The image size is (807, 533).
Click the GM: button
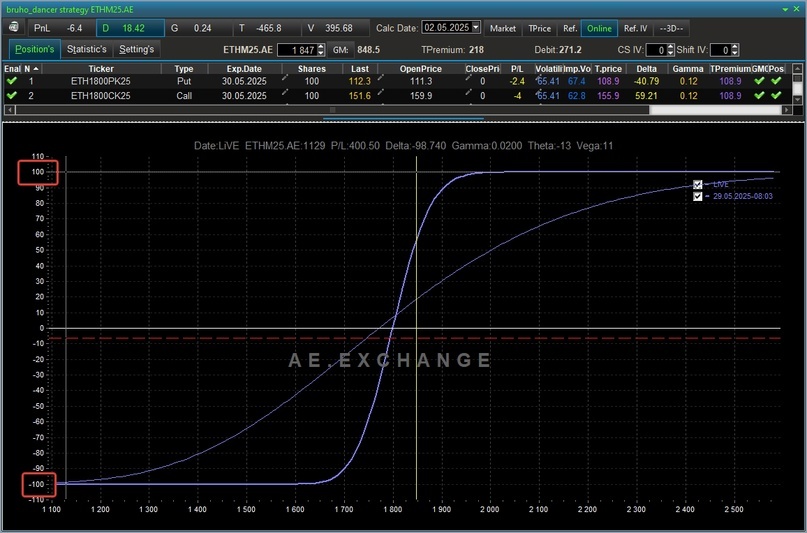pos(341,50)
